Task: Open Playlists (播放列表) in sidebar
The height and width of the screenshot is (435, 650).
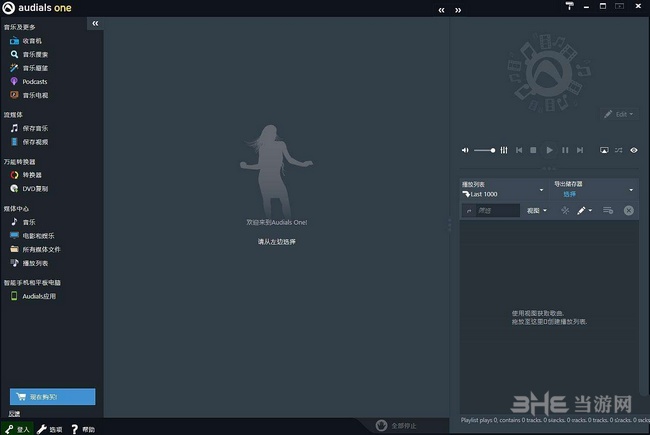Action: [x=29, y=263]
